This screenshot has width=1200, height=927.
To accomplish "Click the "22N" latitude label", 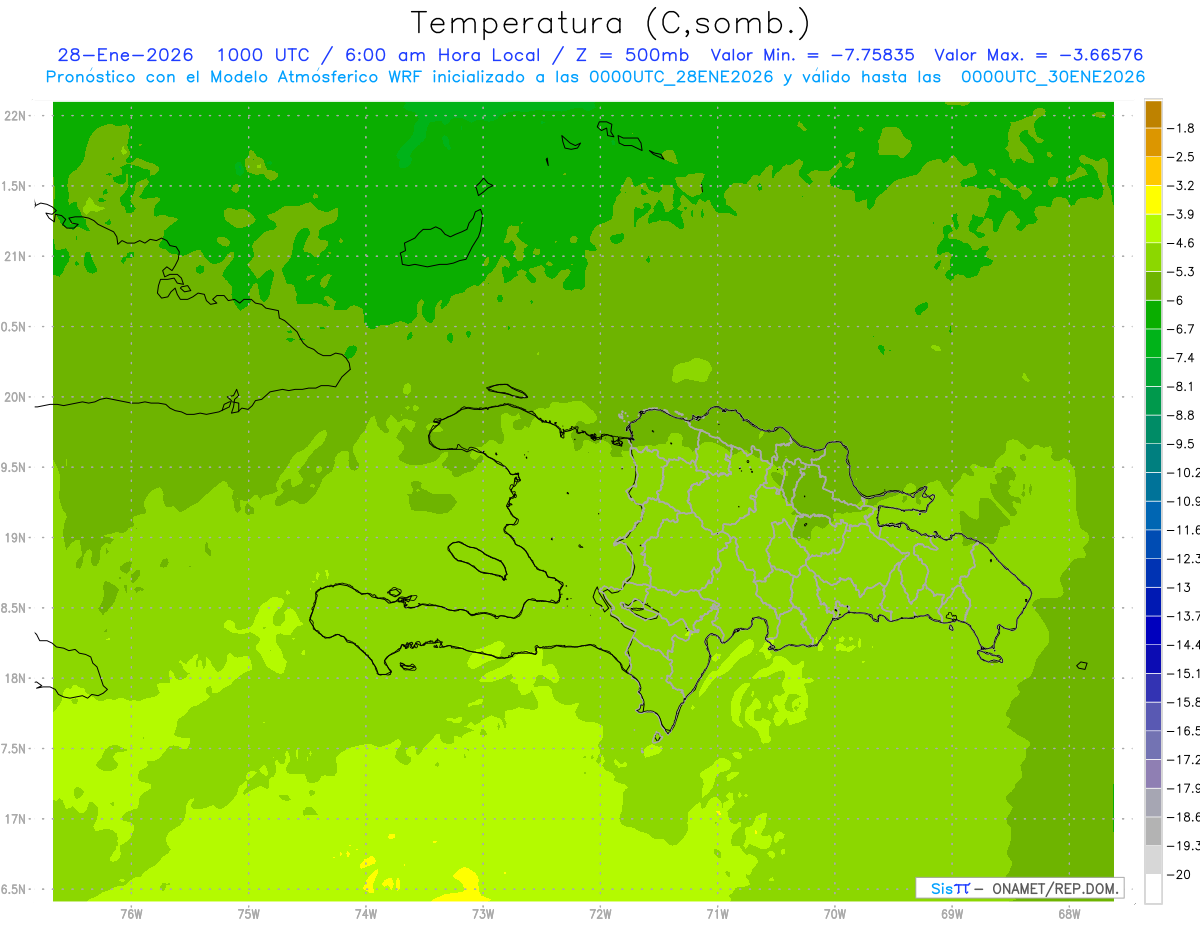I will tap(15, 116).
